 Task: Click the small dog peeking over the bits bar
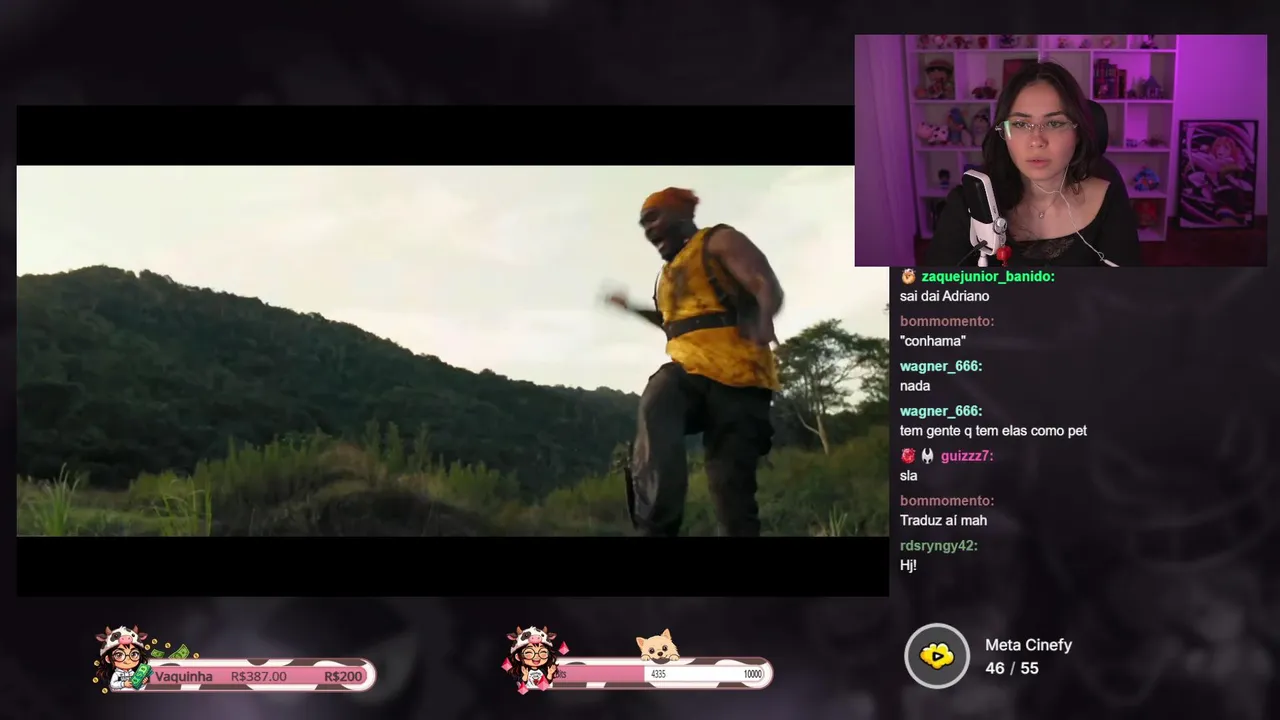click(658, 646)
